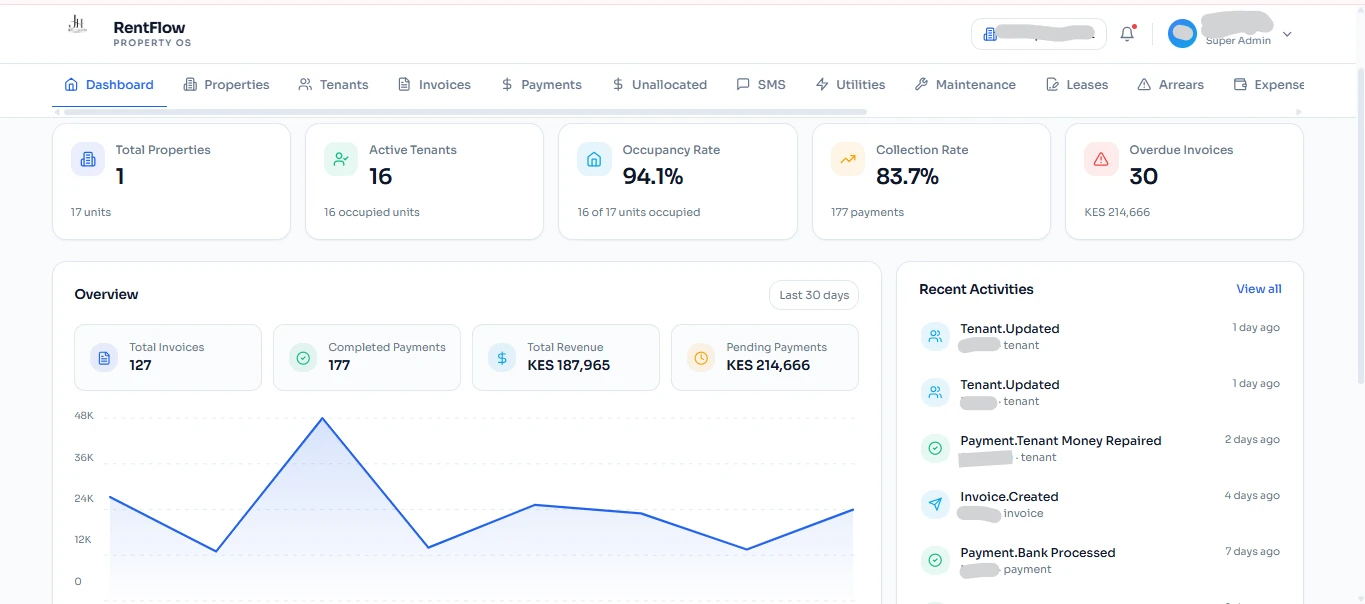Screen dimensions: 1365x604
Task: Click the Total Invoices document icon
Action: pos(104,357)
